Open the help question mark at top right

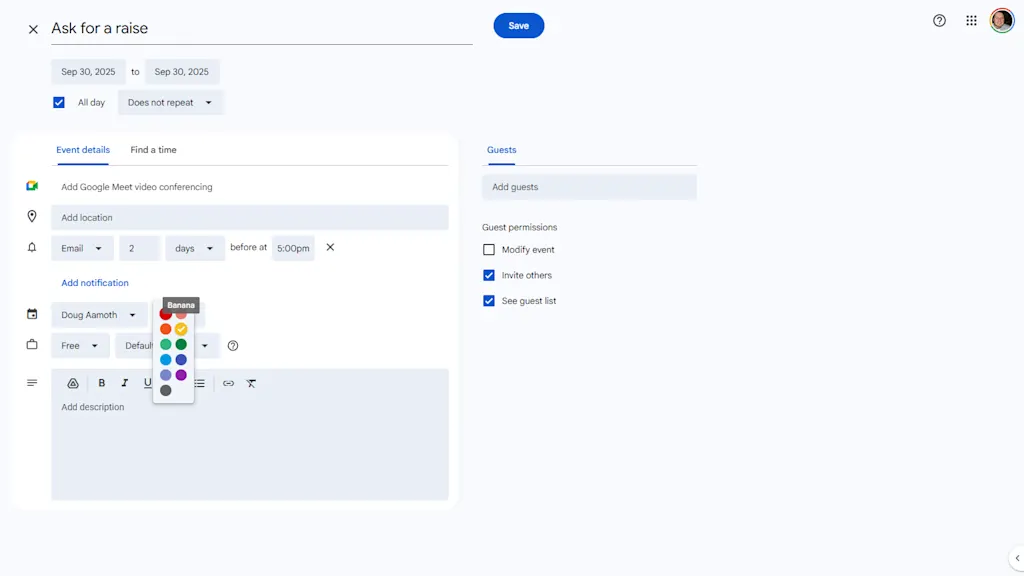pos(939,21)
